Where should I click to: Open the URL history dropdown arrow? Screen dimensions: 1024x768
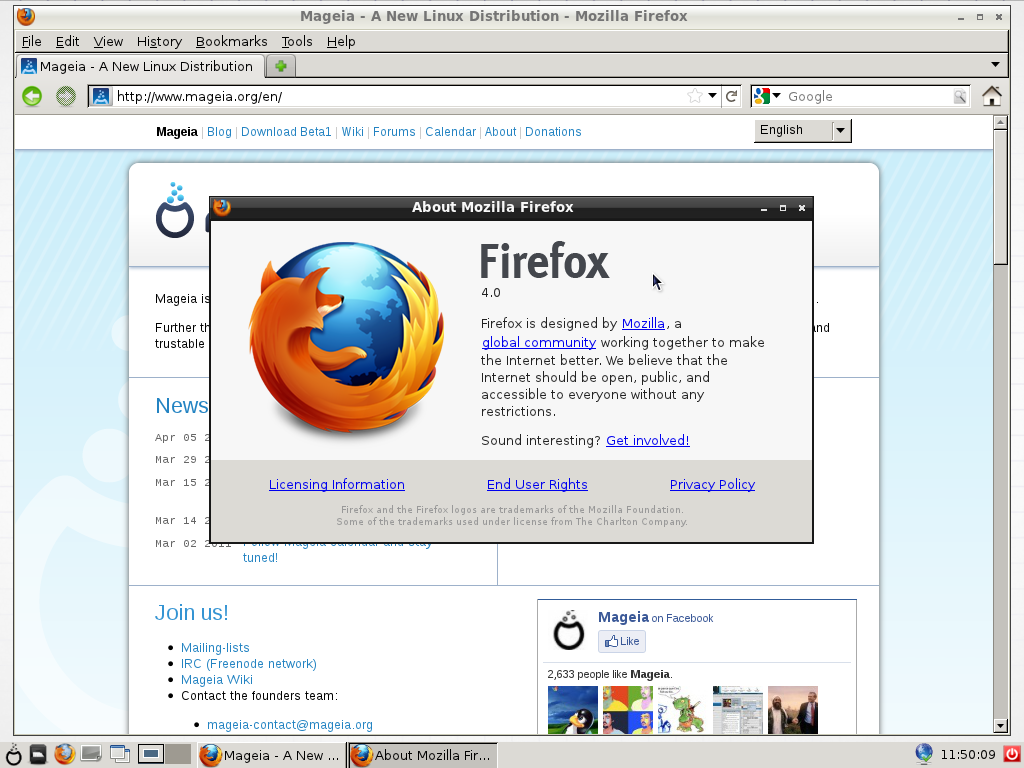tap(712, 96)
